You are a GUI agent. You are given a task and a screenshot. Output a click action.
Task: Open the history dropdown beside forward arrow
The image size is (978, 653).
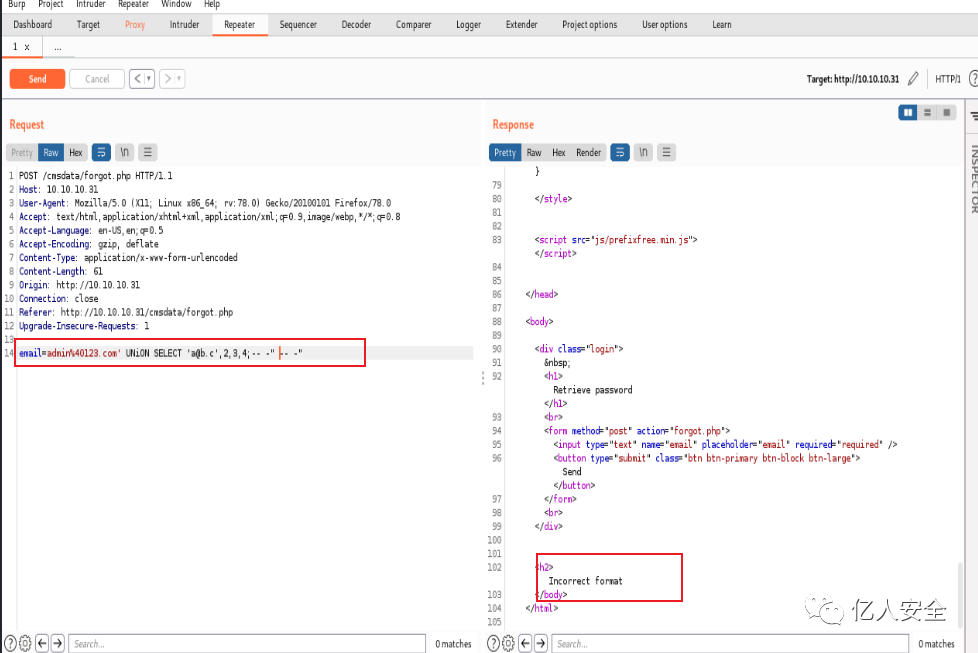pyautogui.click(x=180, y=79)
